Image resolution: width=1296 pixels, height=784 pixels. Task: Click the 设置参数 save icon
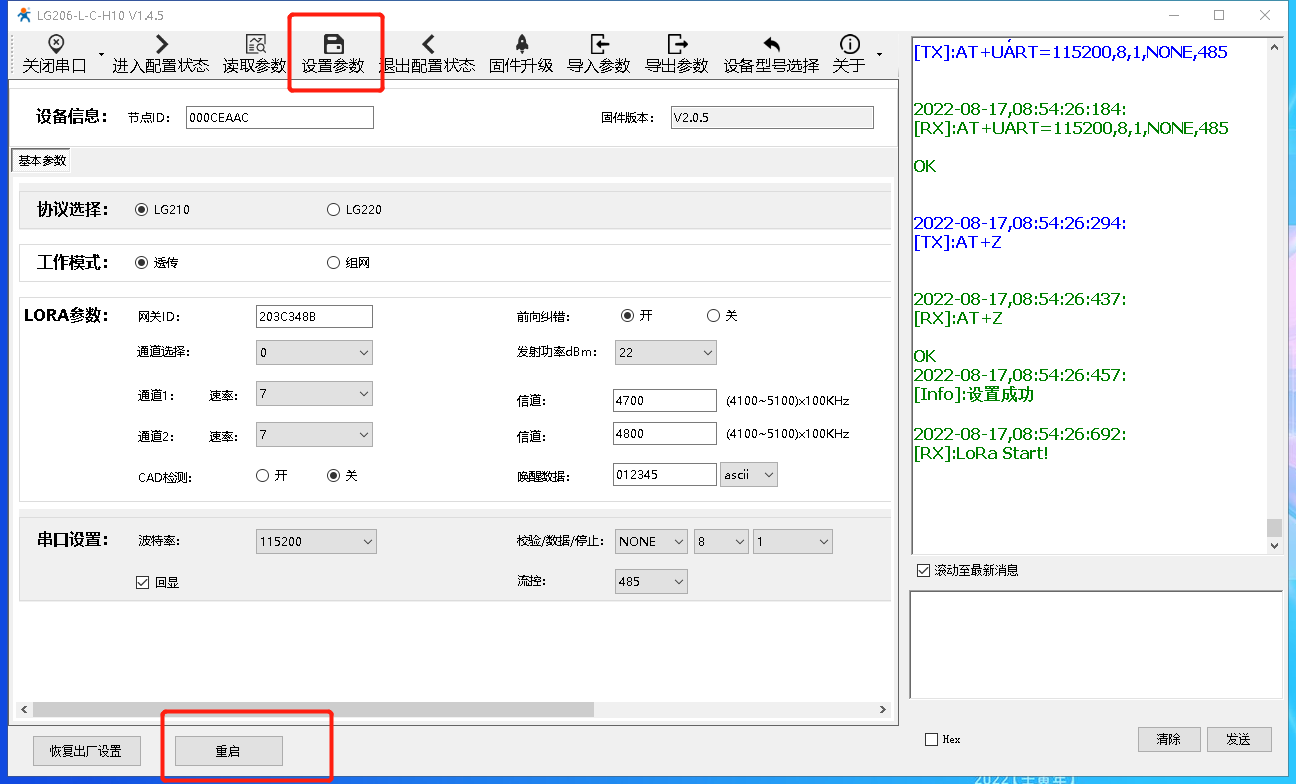(x=335, y=45)
